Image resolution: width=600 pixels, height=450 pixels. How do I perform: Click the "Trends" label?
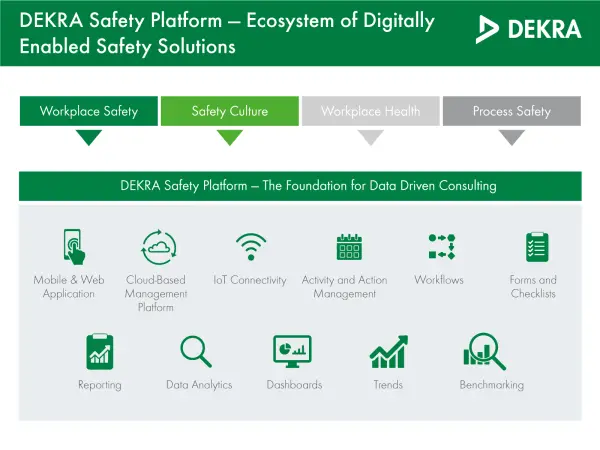(x=388, y=385)
